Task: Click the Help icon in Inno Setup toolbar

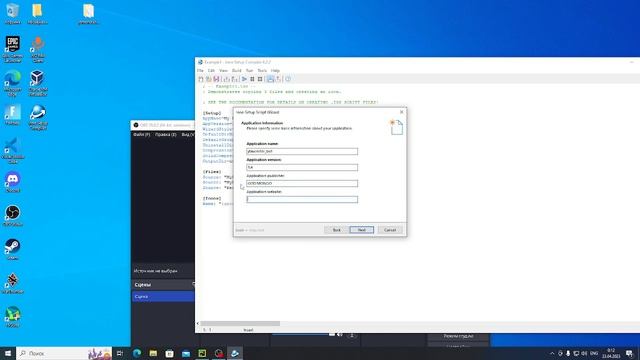Action: (288, 79)
